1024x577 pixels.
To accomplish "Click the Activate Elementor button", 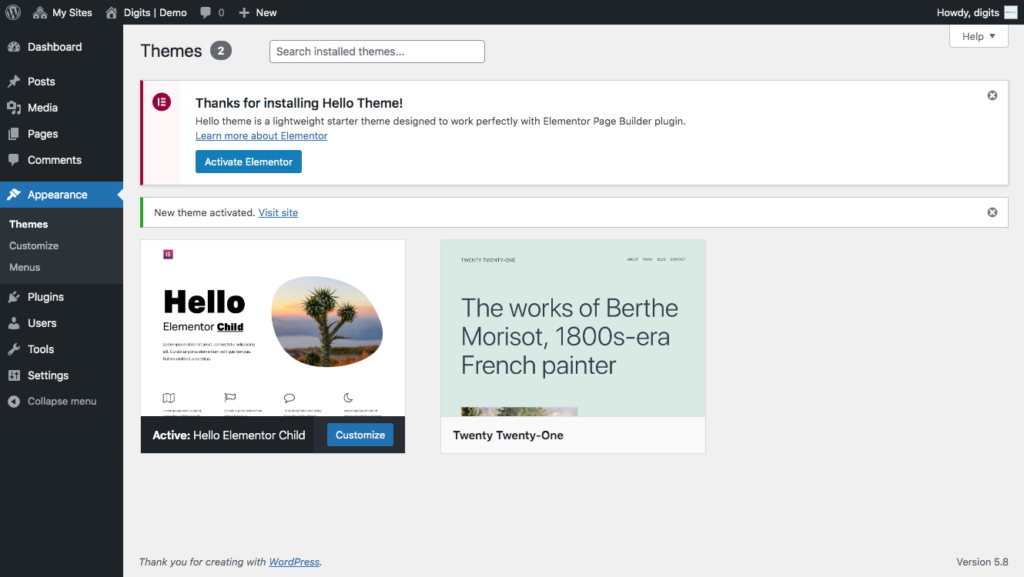I will [x=249, y=162].
